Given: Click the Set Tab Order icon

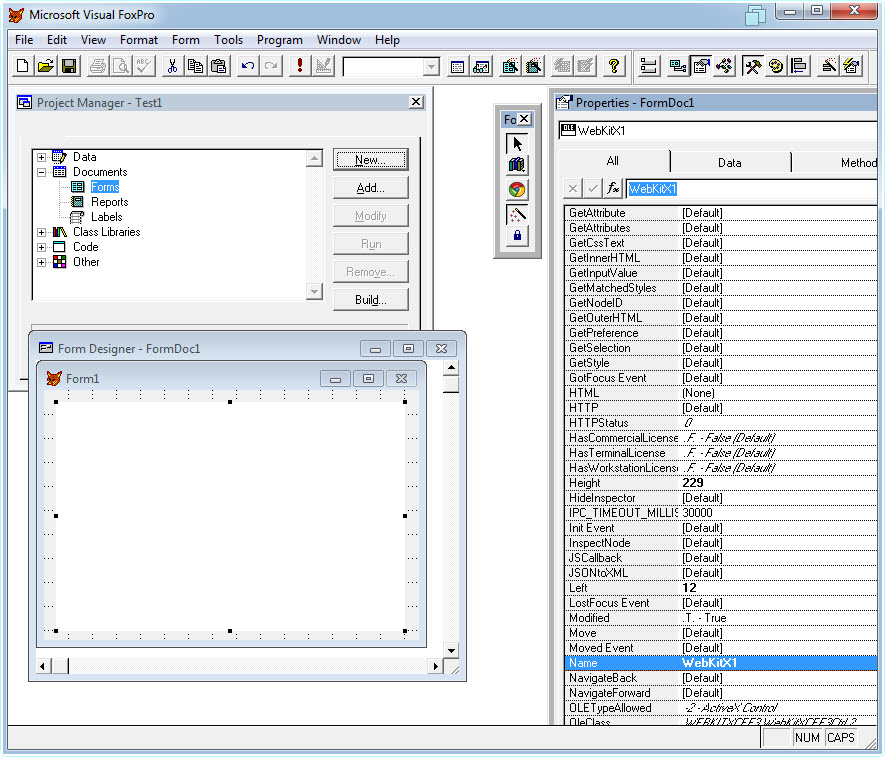Looking at the screenshot, I should (649, 67).
